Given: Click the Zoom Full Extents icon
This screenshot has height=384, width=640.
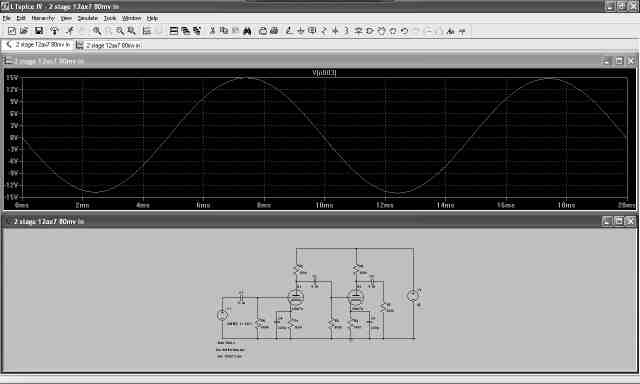Looking at the screenshot, I should click(131, 31).
